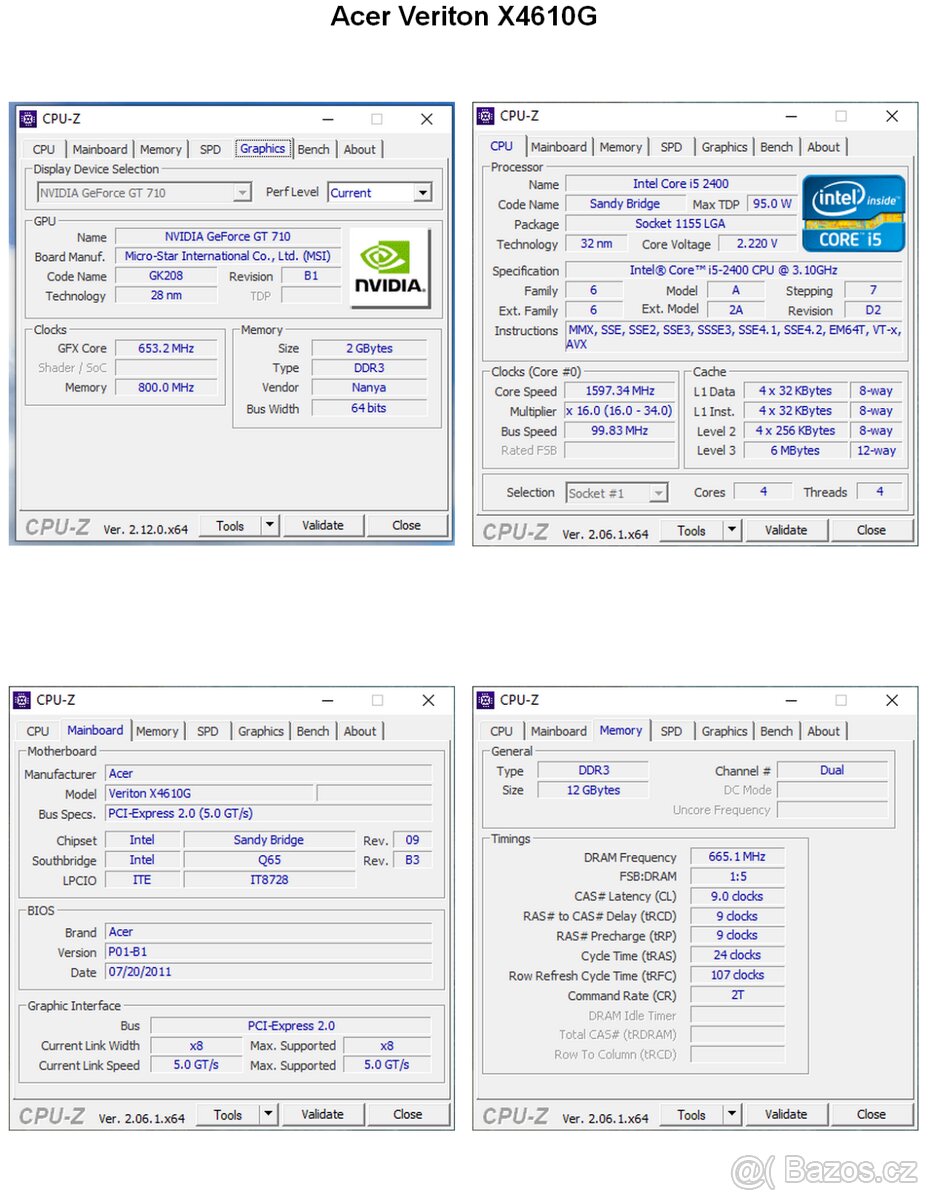Click the NVIDIA logo image
The width and height of the screenshot is (928, 1200).
[x=390, y=266]
